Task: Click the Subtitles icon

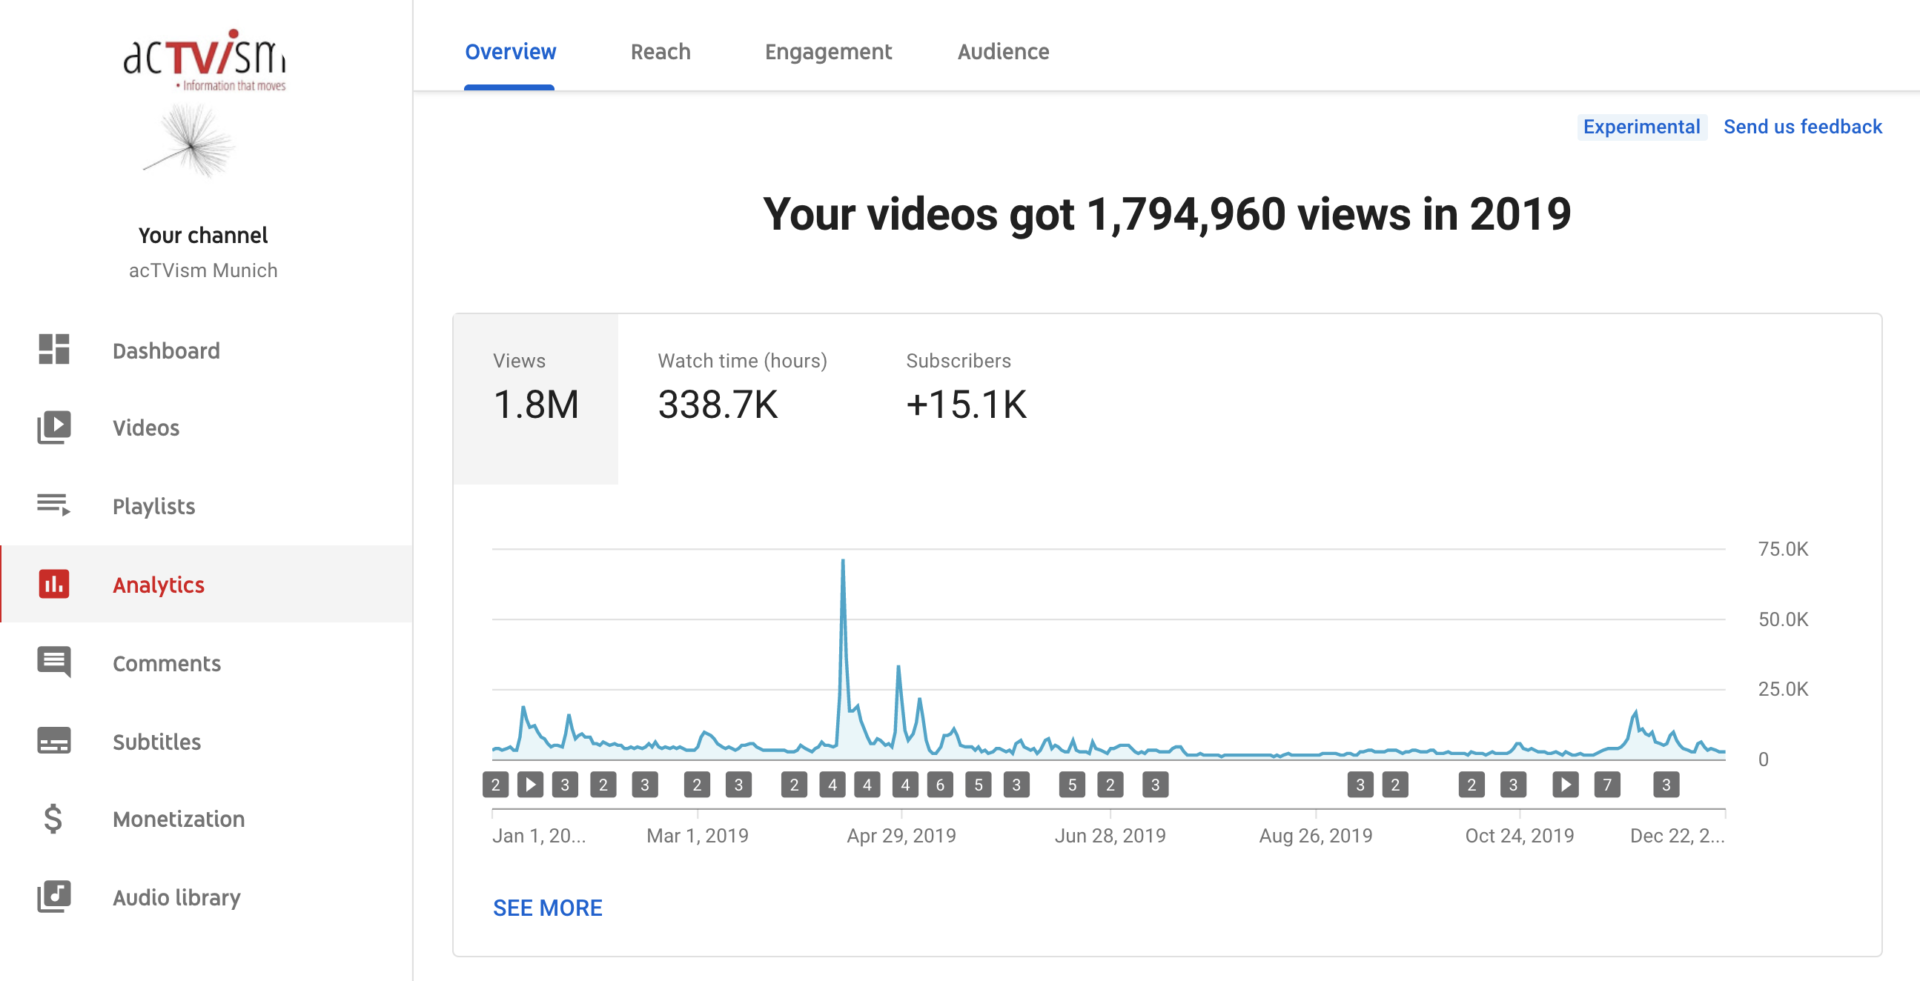Action: tap(54, 741)
